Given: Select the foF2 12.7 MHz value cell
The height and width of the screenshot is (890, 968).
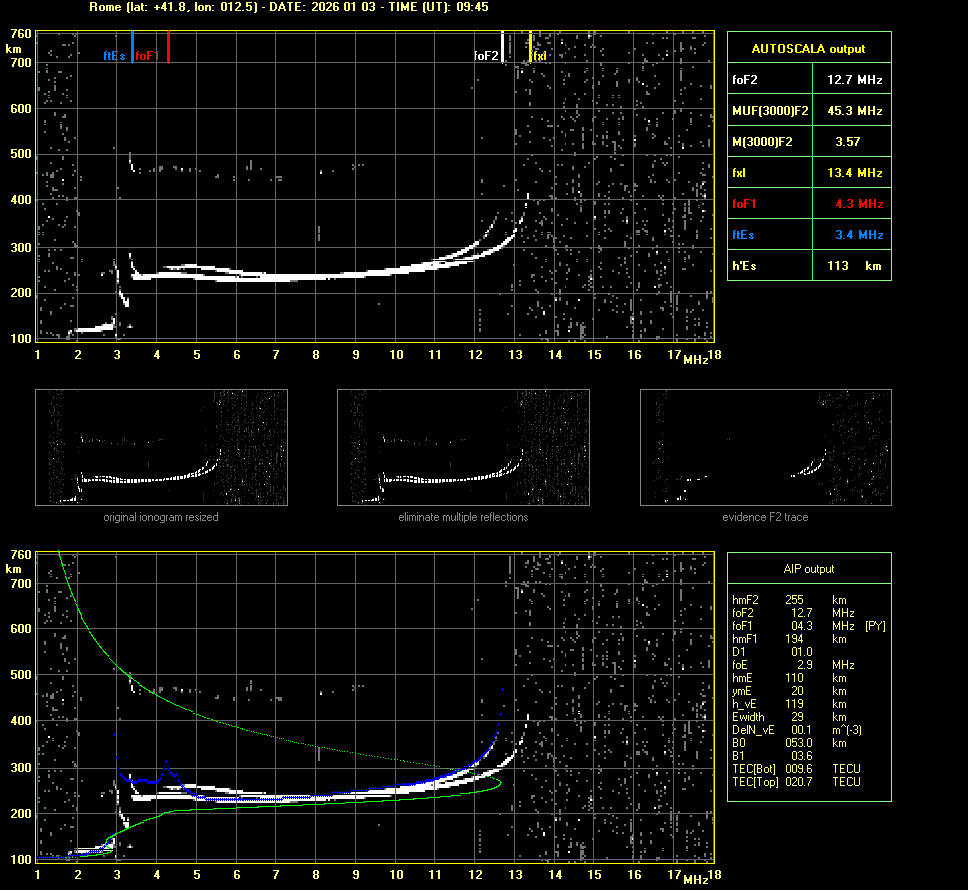Looking at the screenshot, I should tap(854, 79).
